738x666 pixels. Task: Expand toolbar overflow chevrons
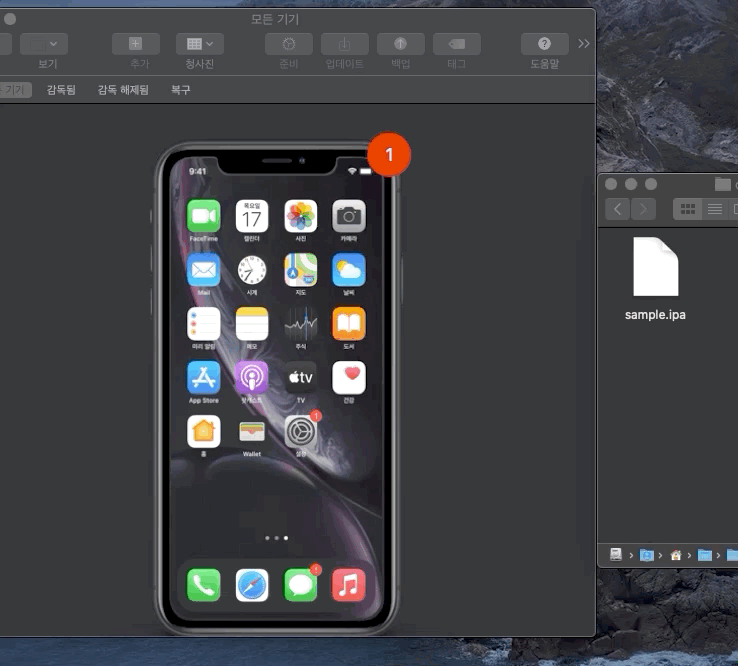pos(584,44)
